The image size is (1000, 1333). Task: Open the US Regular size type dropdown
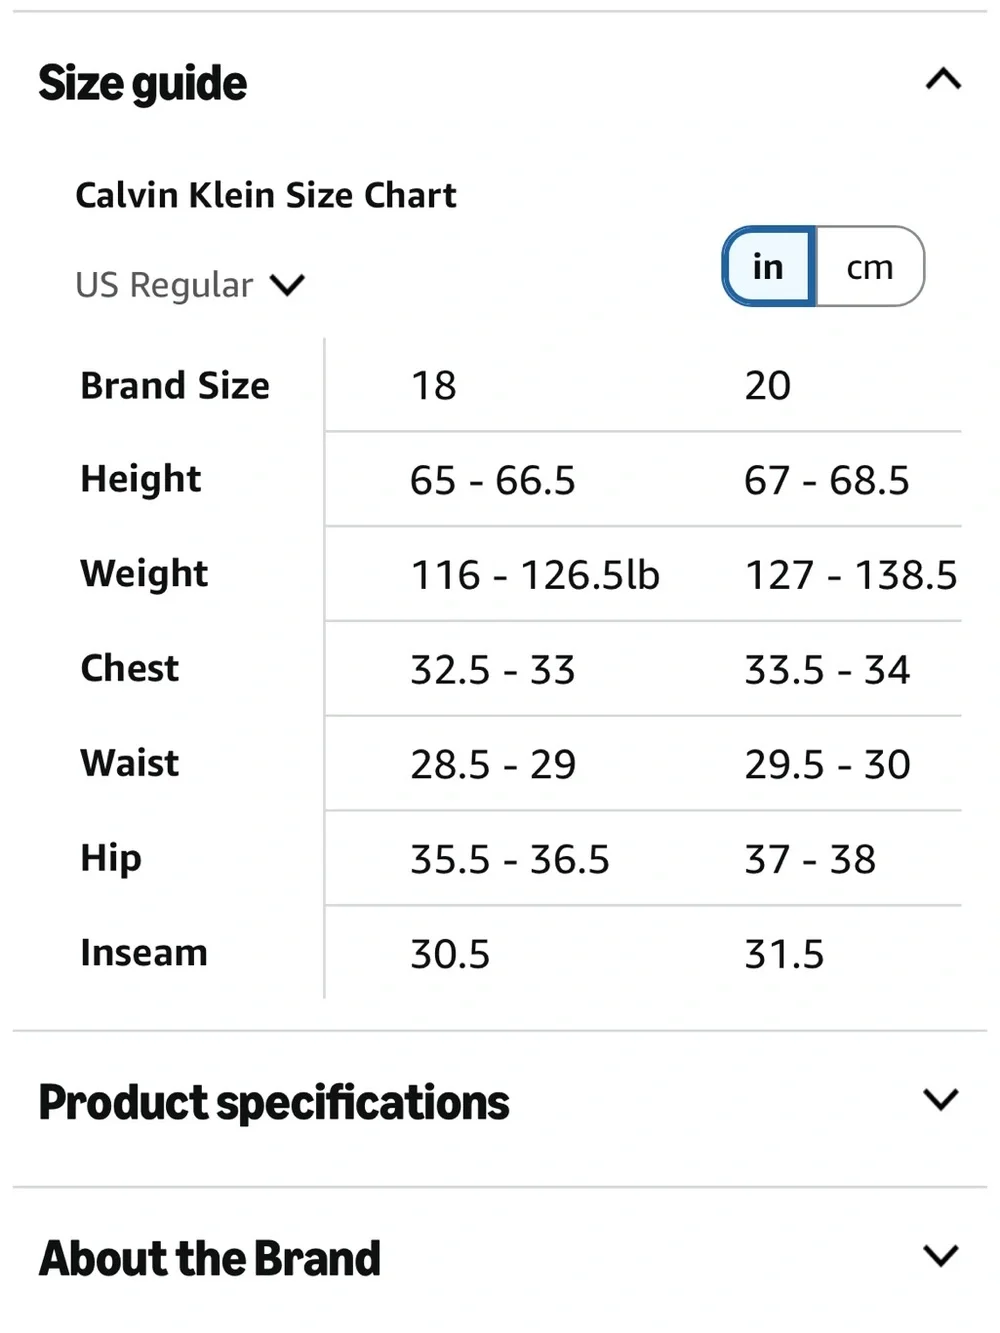click(190, 285)
